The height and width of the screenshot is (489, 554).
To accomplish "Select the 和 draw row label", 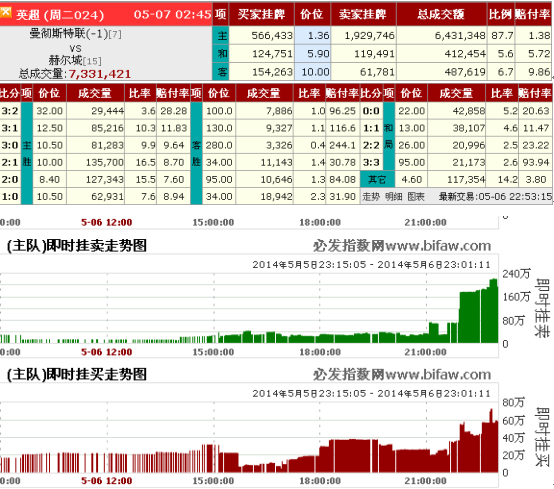I will pyautogui.click(x=221, y=54).
